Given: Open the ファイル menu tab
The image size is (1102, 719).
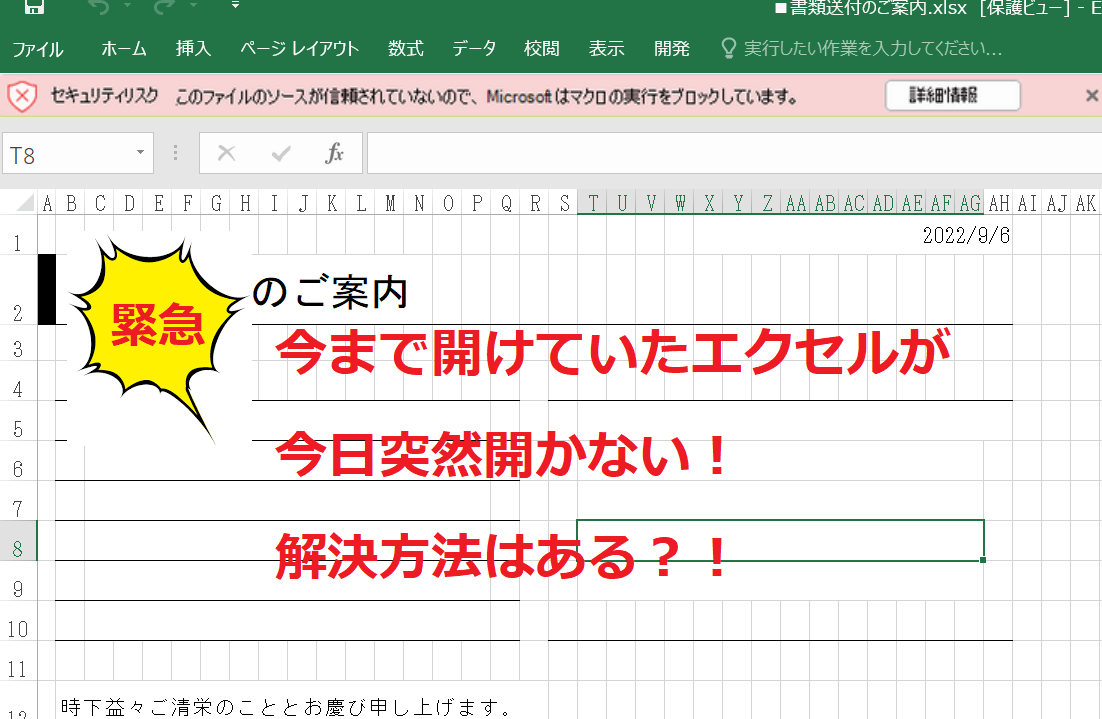Looking at the screenshot, I should 38,49.
